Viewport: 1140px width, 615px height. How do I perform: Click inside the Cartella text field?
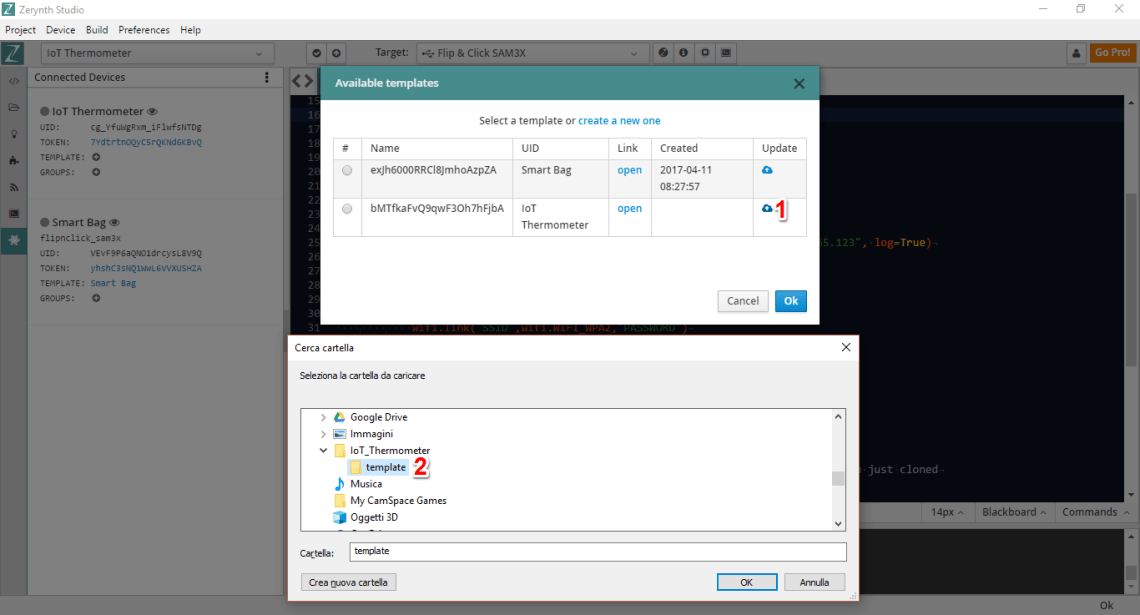597,551
